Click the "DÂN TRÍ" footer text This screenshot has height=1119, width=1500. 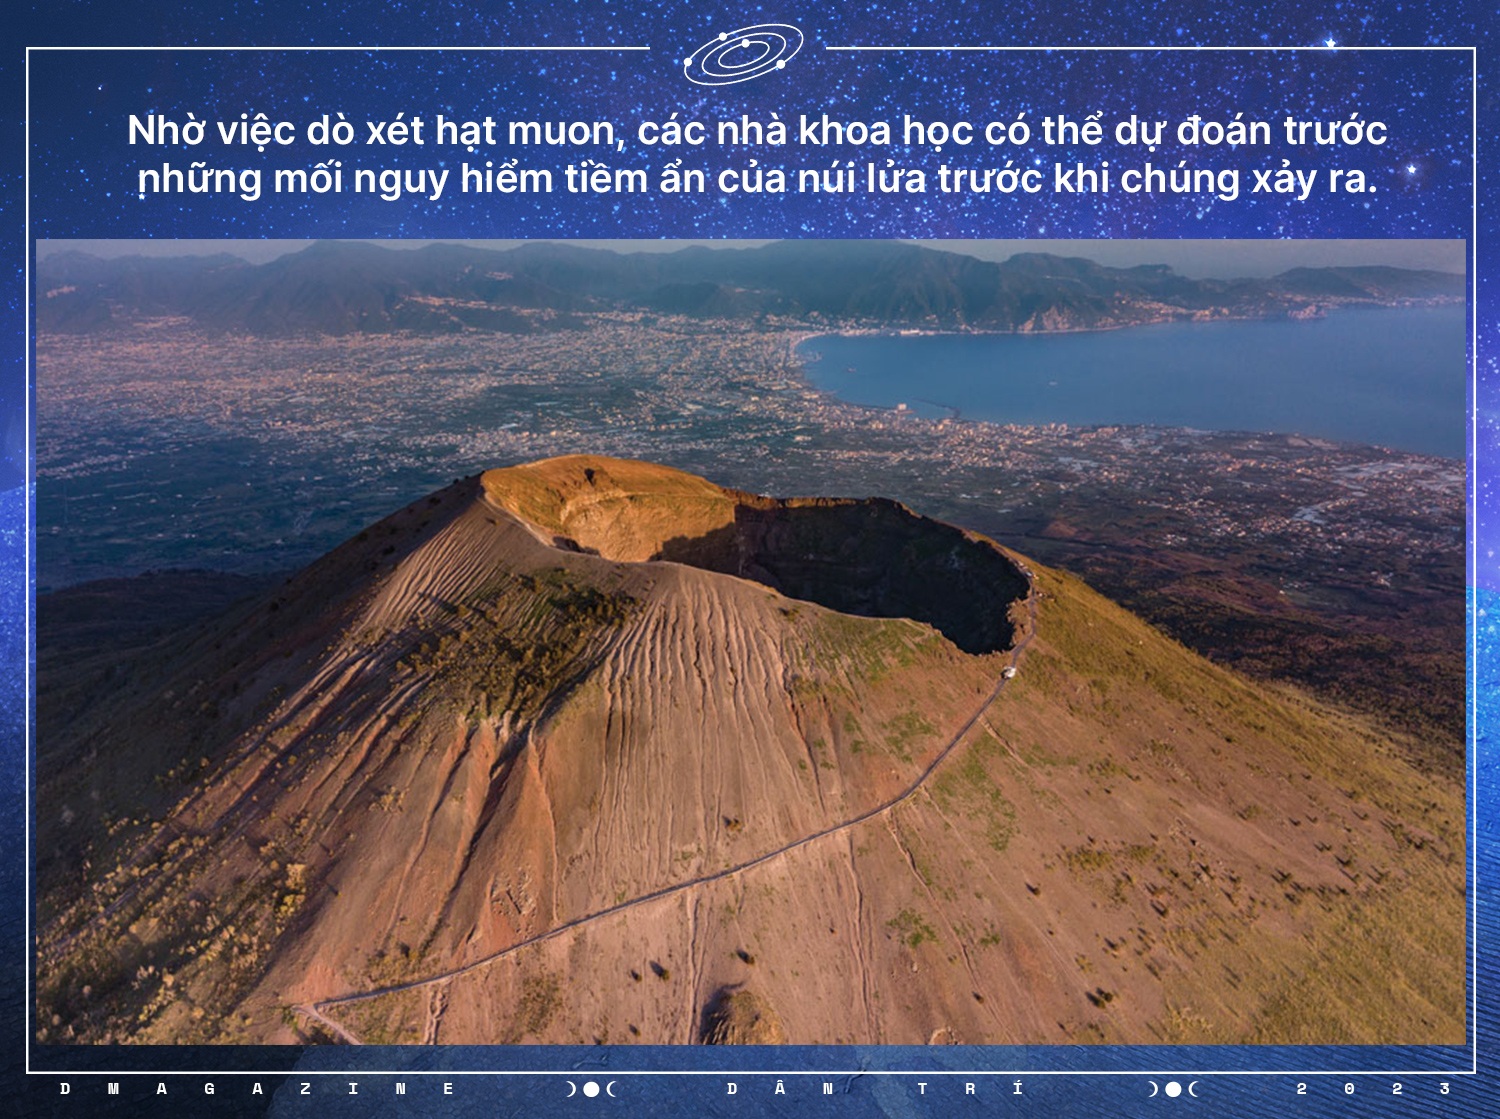click(x=875, y=1088)
